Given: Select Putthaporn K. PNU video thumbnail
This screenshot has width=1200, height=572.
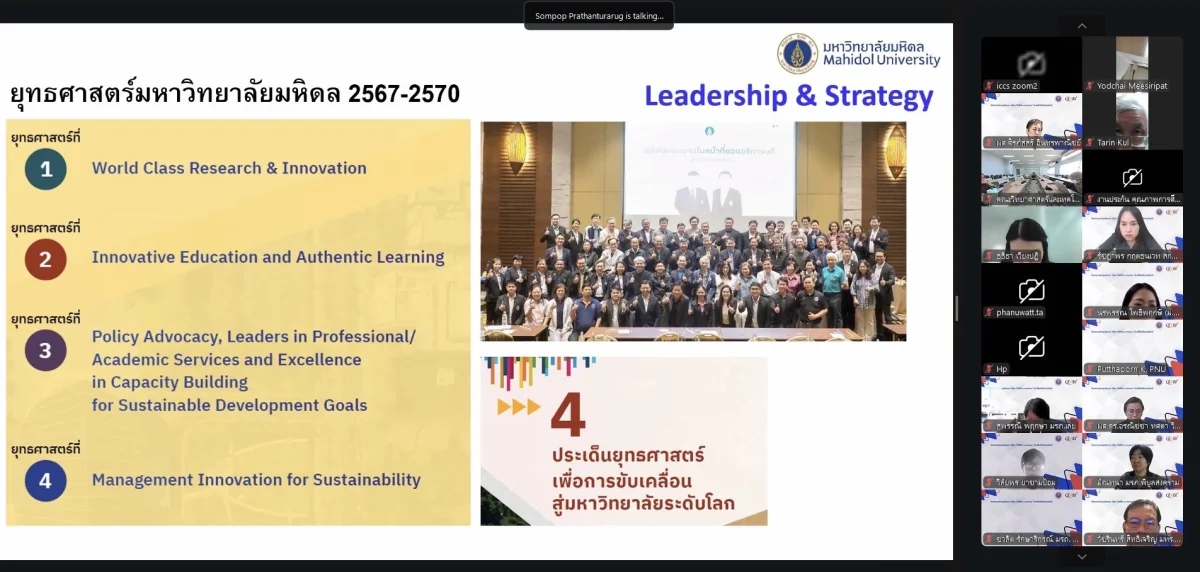Looking at the screenshot, I should click(x=1132, y=348).
